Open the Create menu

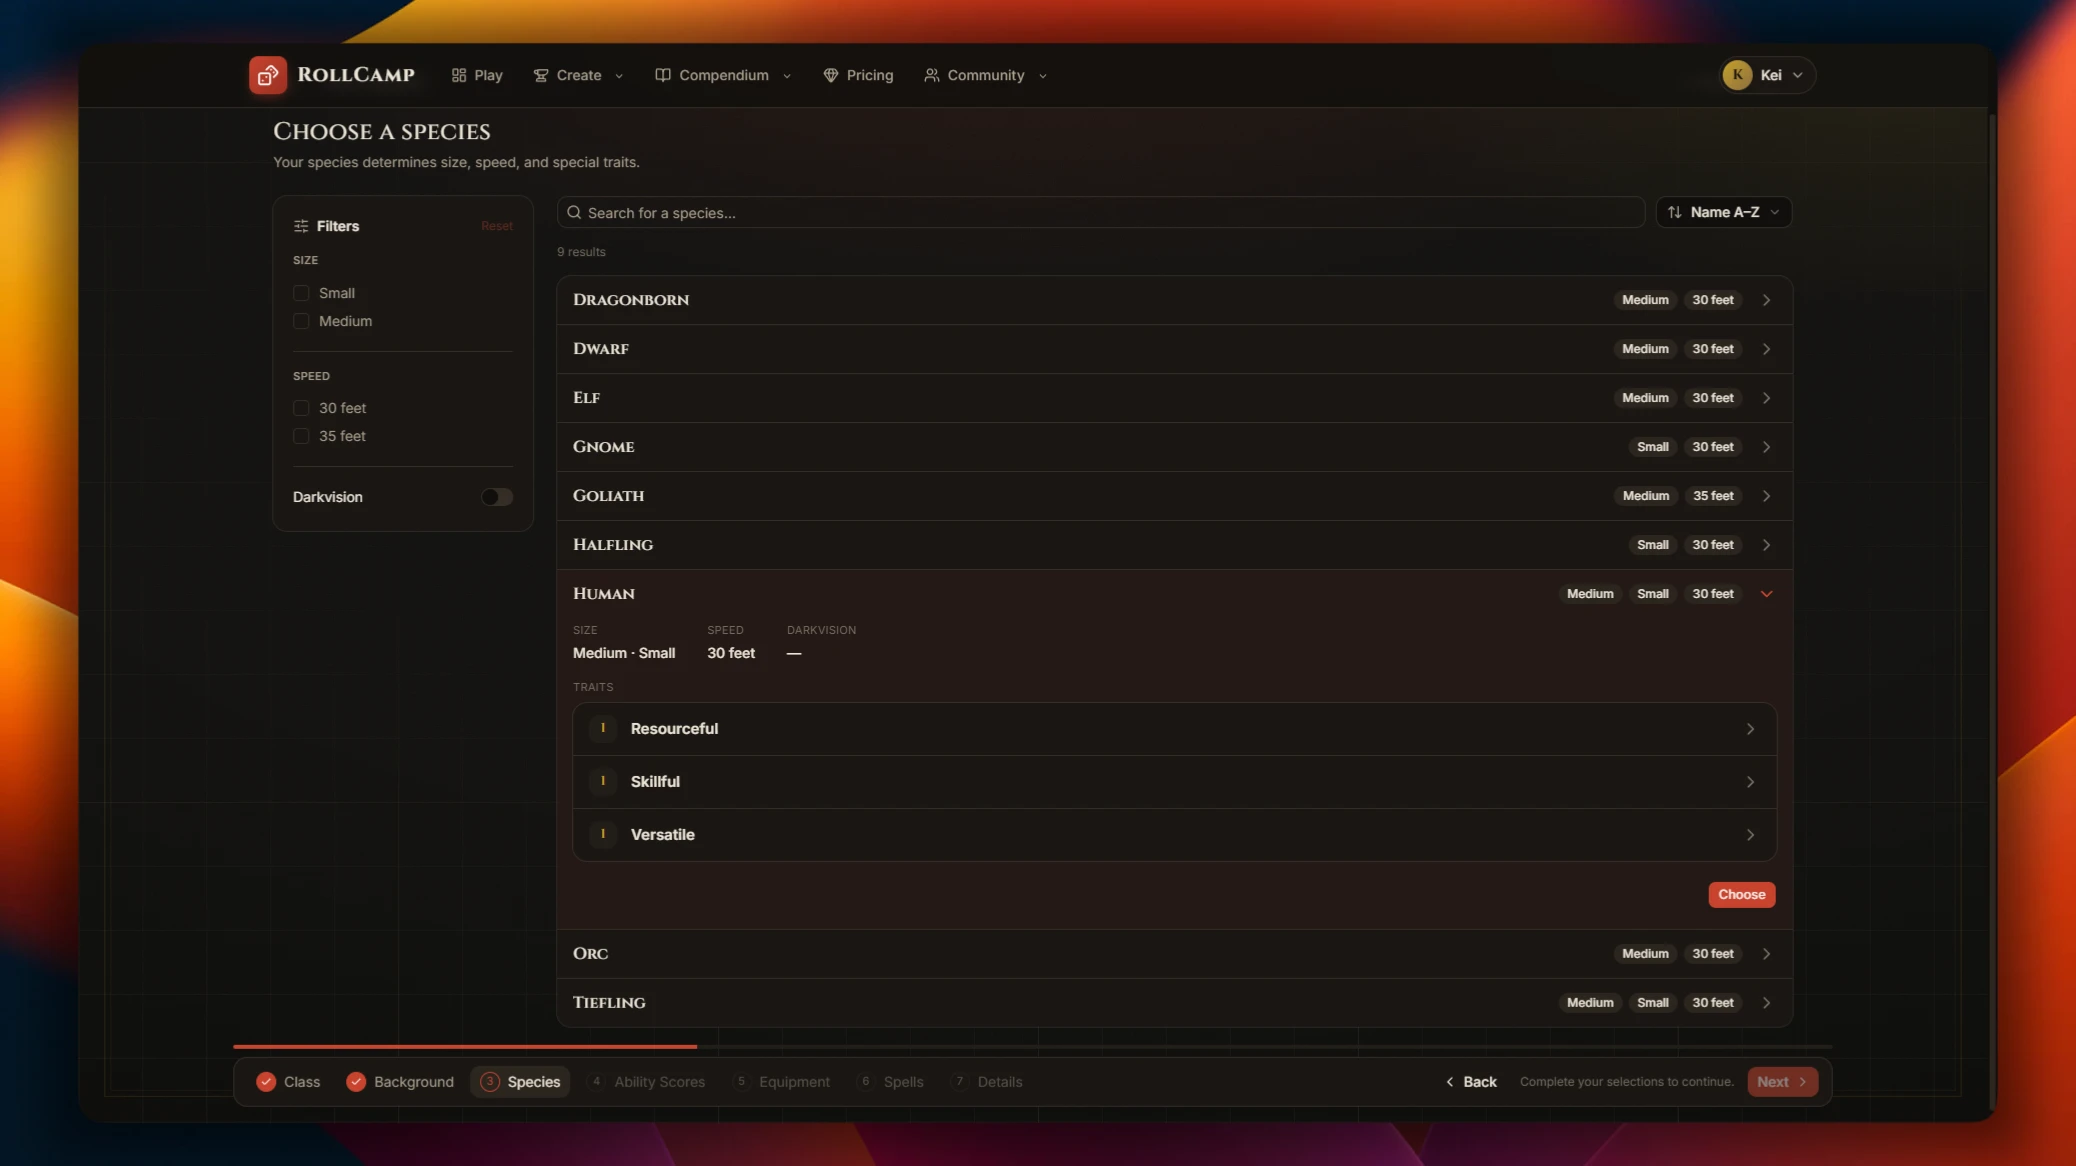pyautogui.click(x=578, y=75)
